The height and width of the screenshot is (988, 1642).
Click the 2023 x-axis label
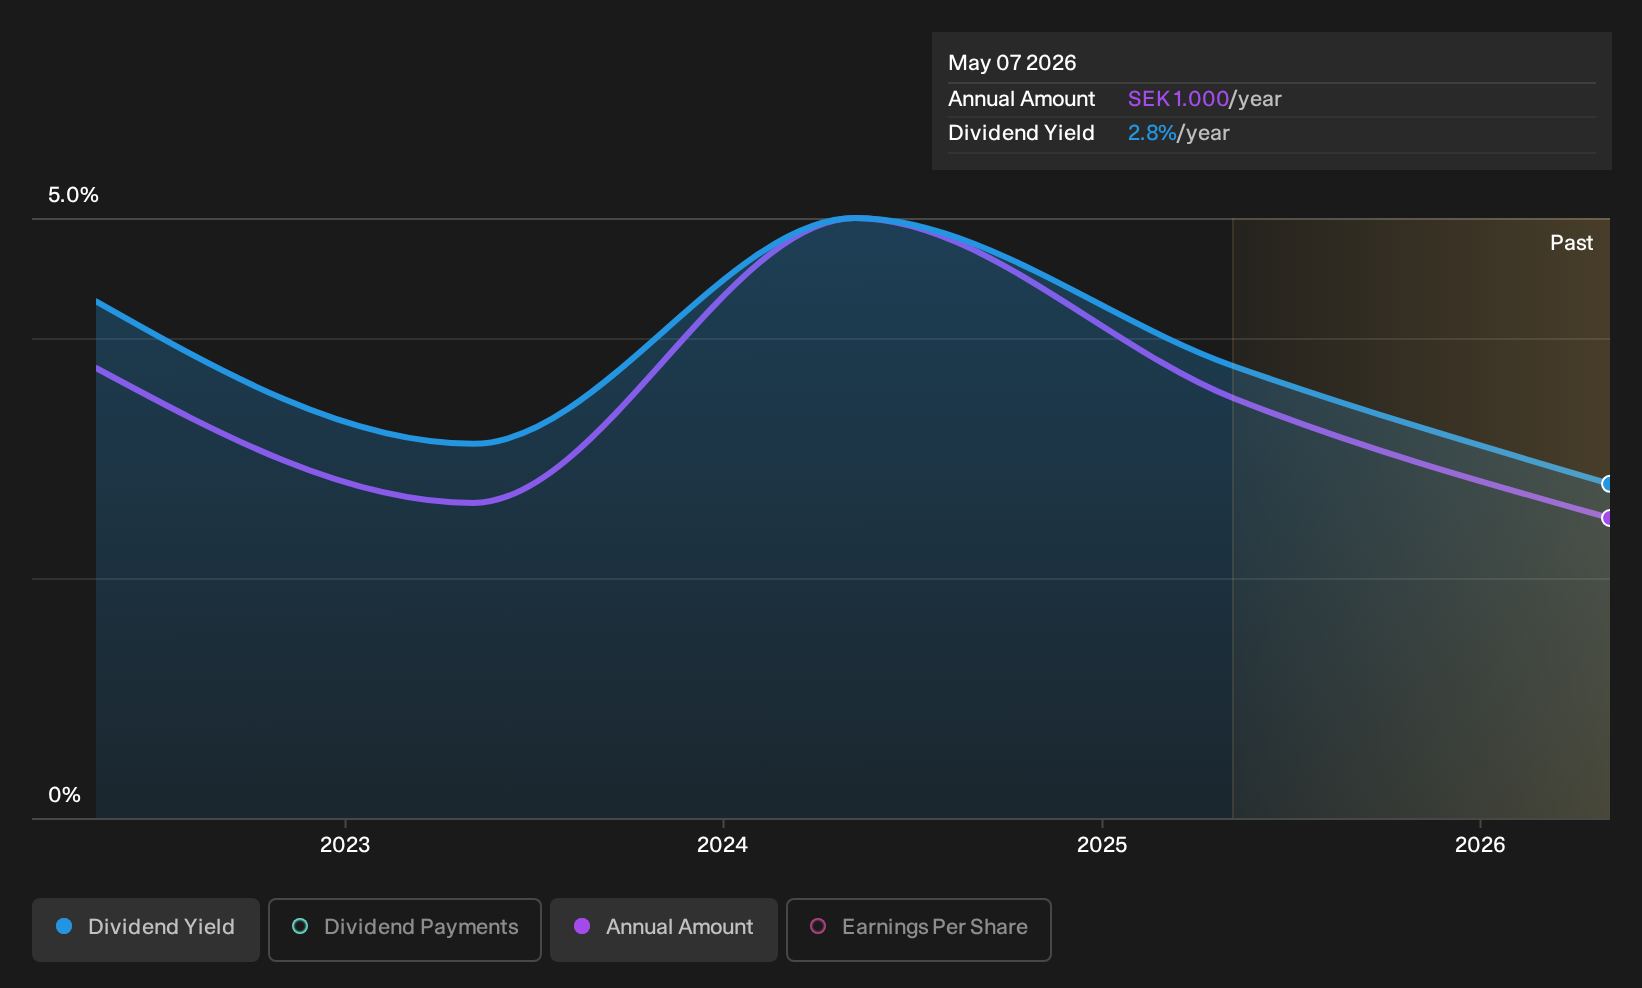[x=345, y=845]
